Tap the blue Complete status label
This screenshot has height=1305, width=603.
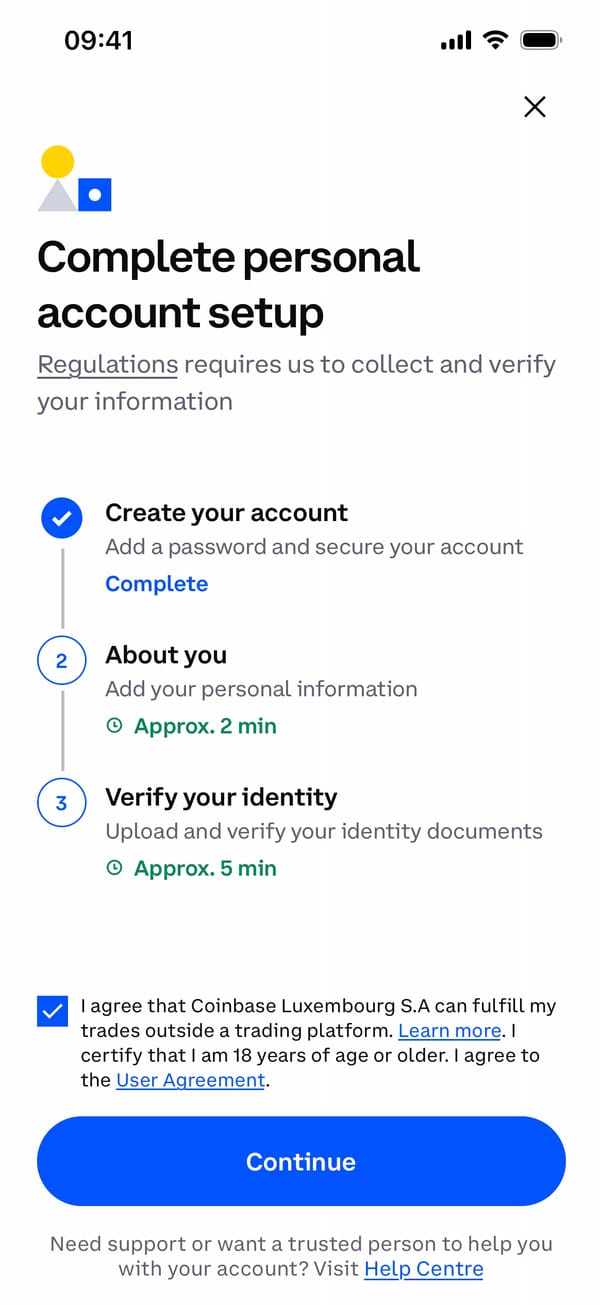(x=157, y=584)
